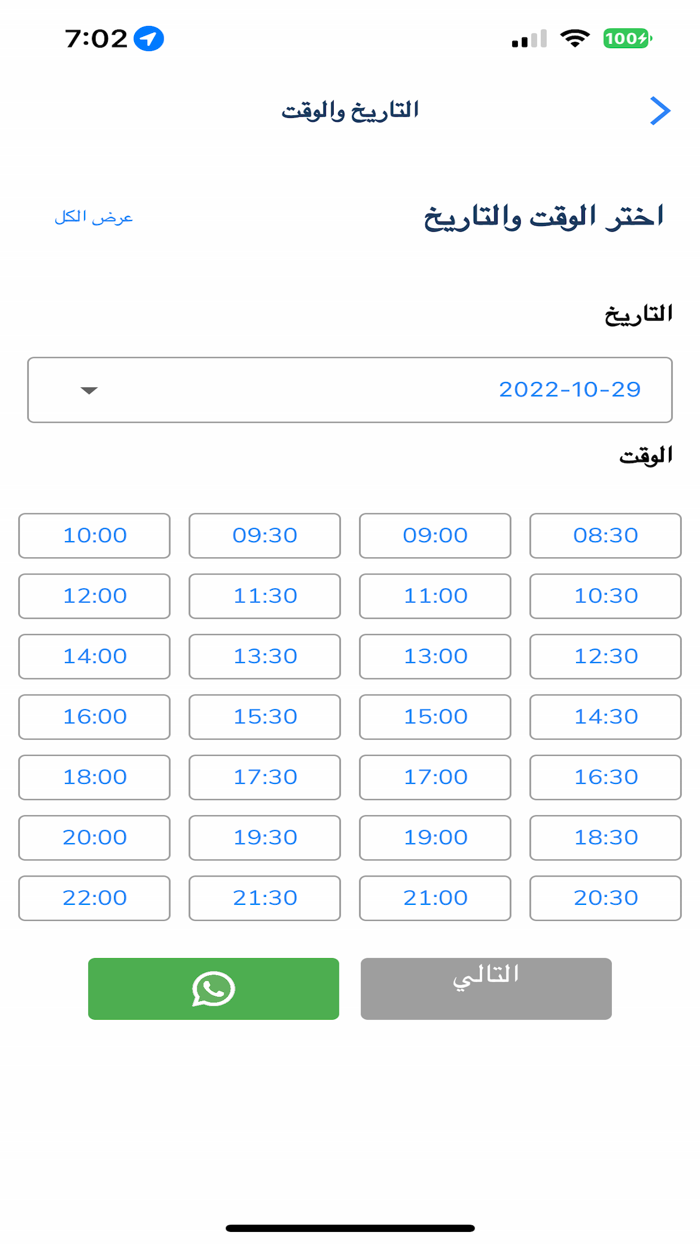Image resolution: width=700 pixels, height=1244 pixels.
Task: Choose the 10:00 appointment time
Action: pyautogui.click(x=94, y=535)
